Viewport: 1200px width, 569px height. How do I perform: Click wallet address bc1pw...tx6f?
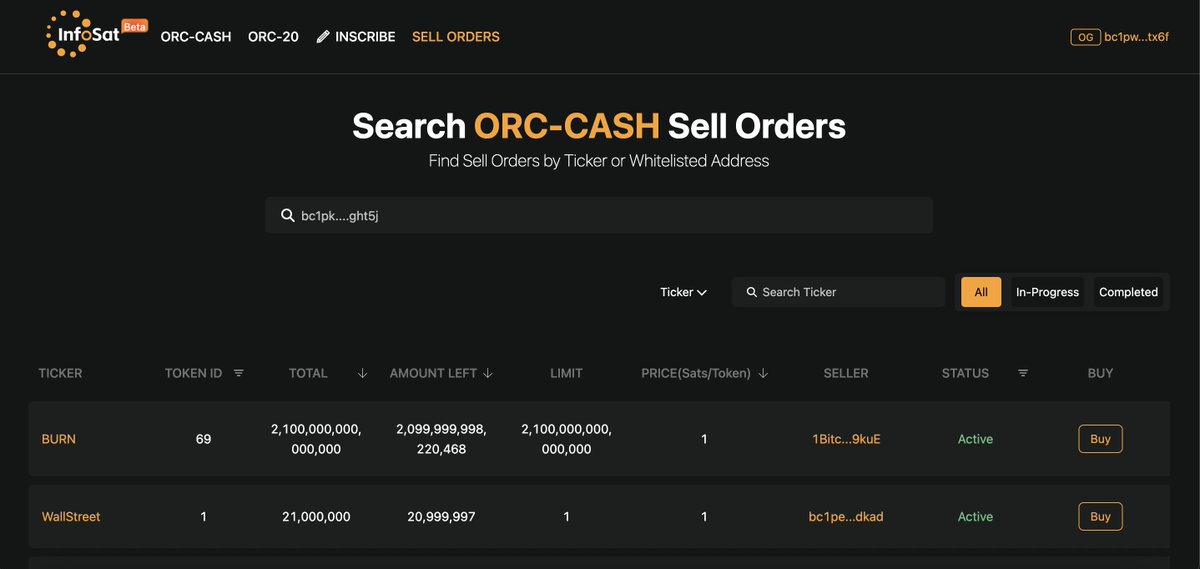pyautogui.click(x=1137, y=37)
